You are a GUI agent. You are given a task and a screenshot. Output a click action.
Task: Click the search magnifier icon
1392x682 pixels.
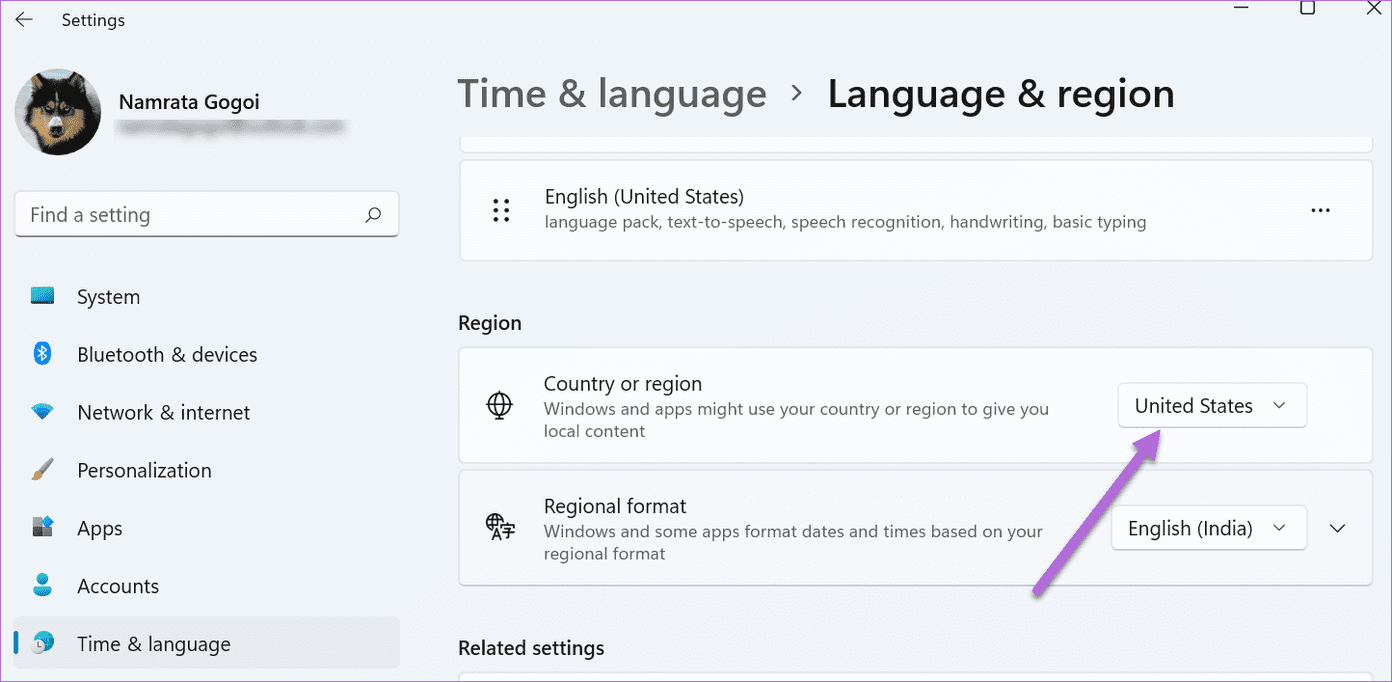pyautogui.click(x=373, y=214)
